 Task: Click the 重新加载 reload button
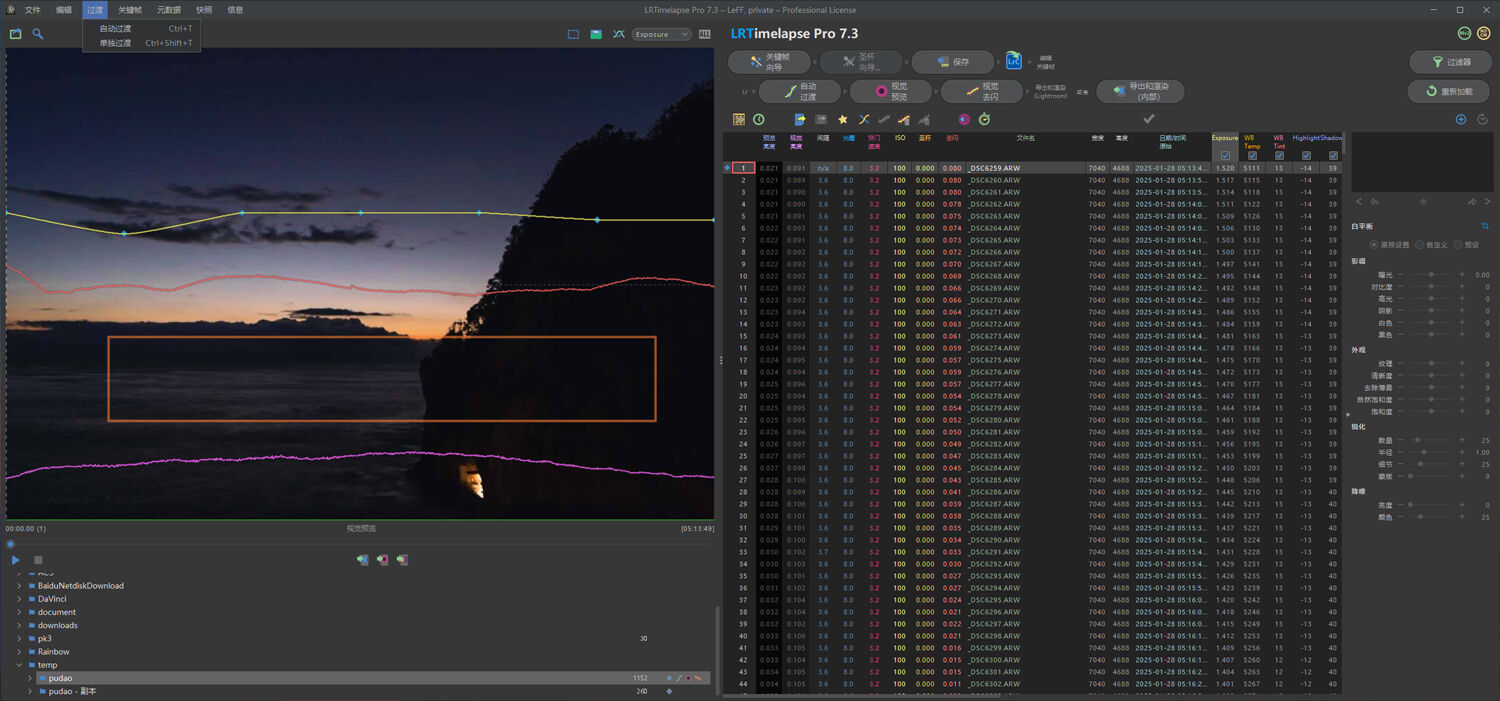(1448, 91)
